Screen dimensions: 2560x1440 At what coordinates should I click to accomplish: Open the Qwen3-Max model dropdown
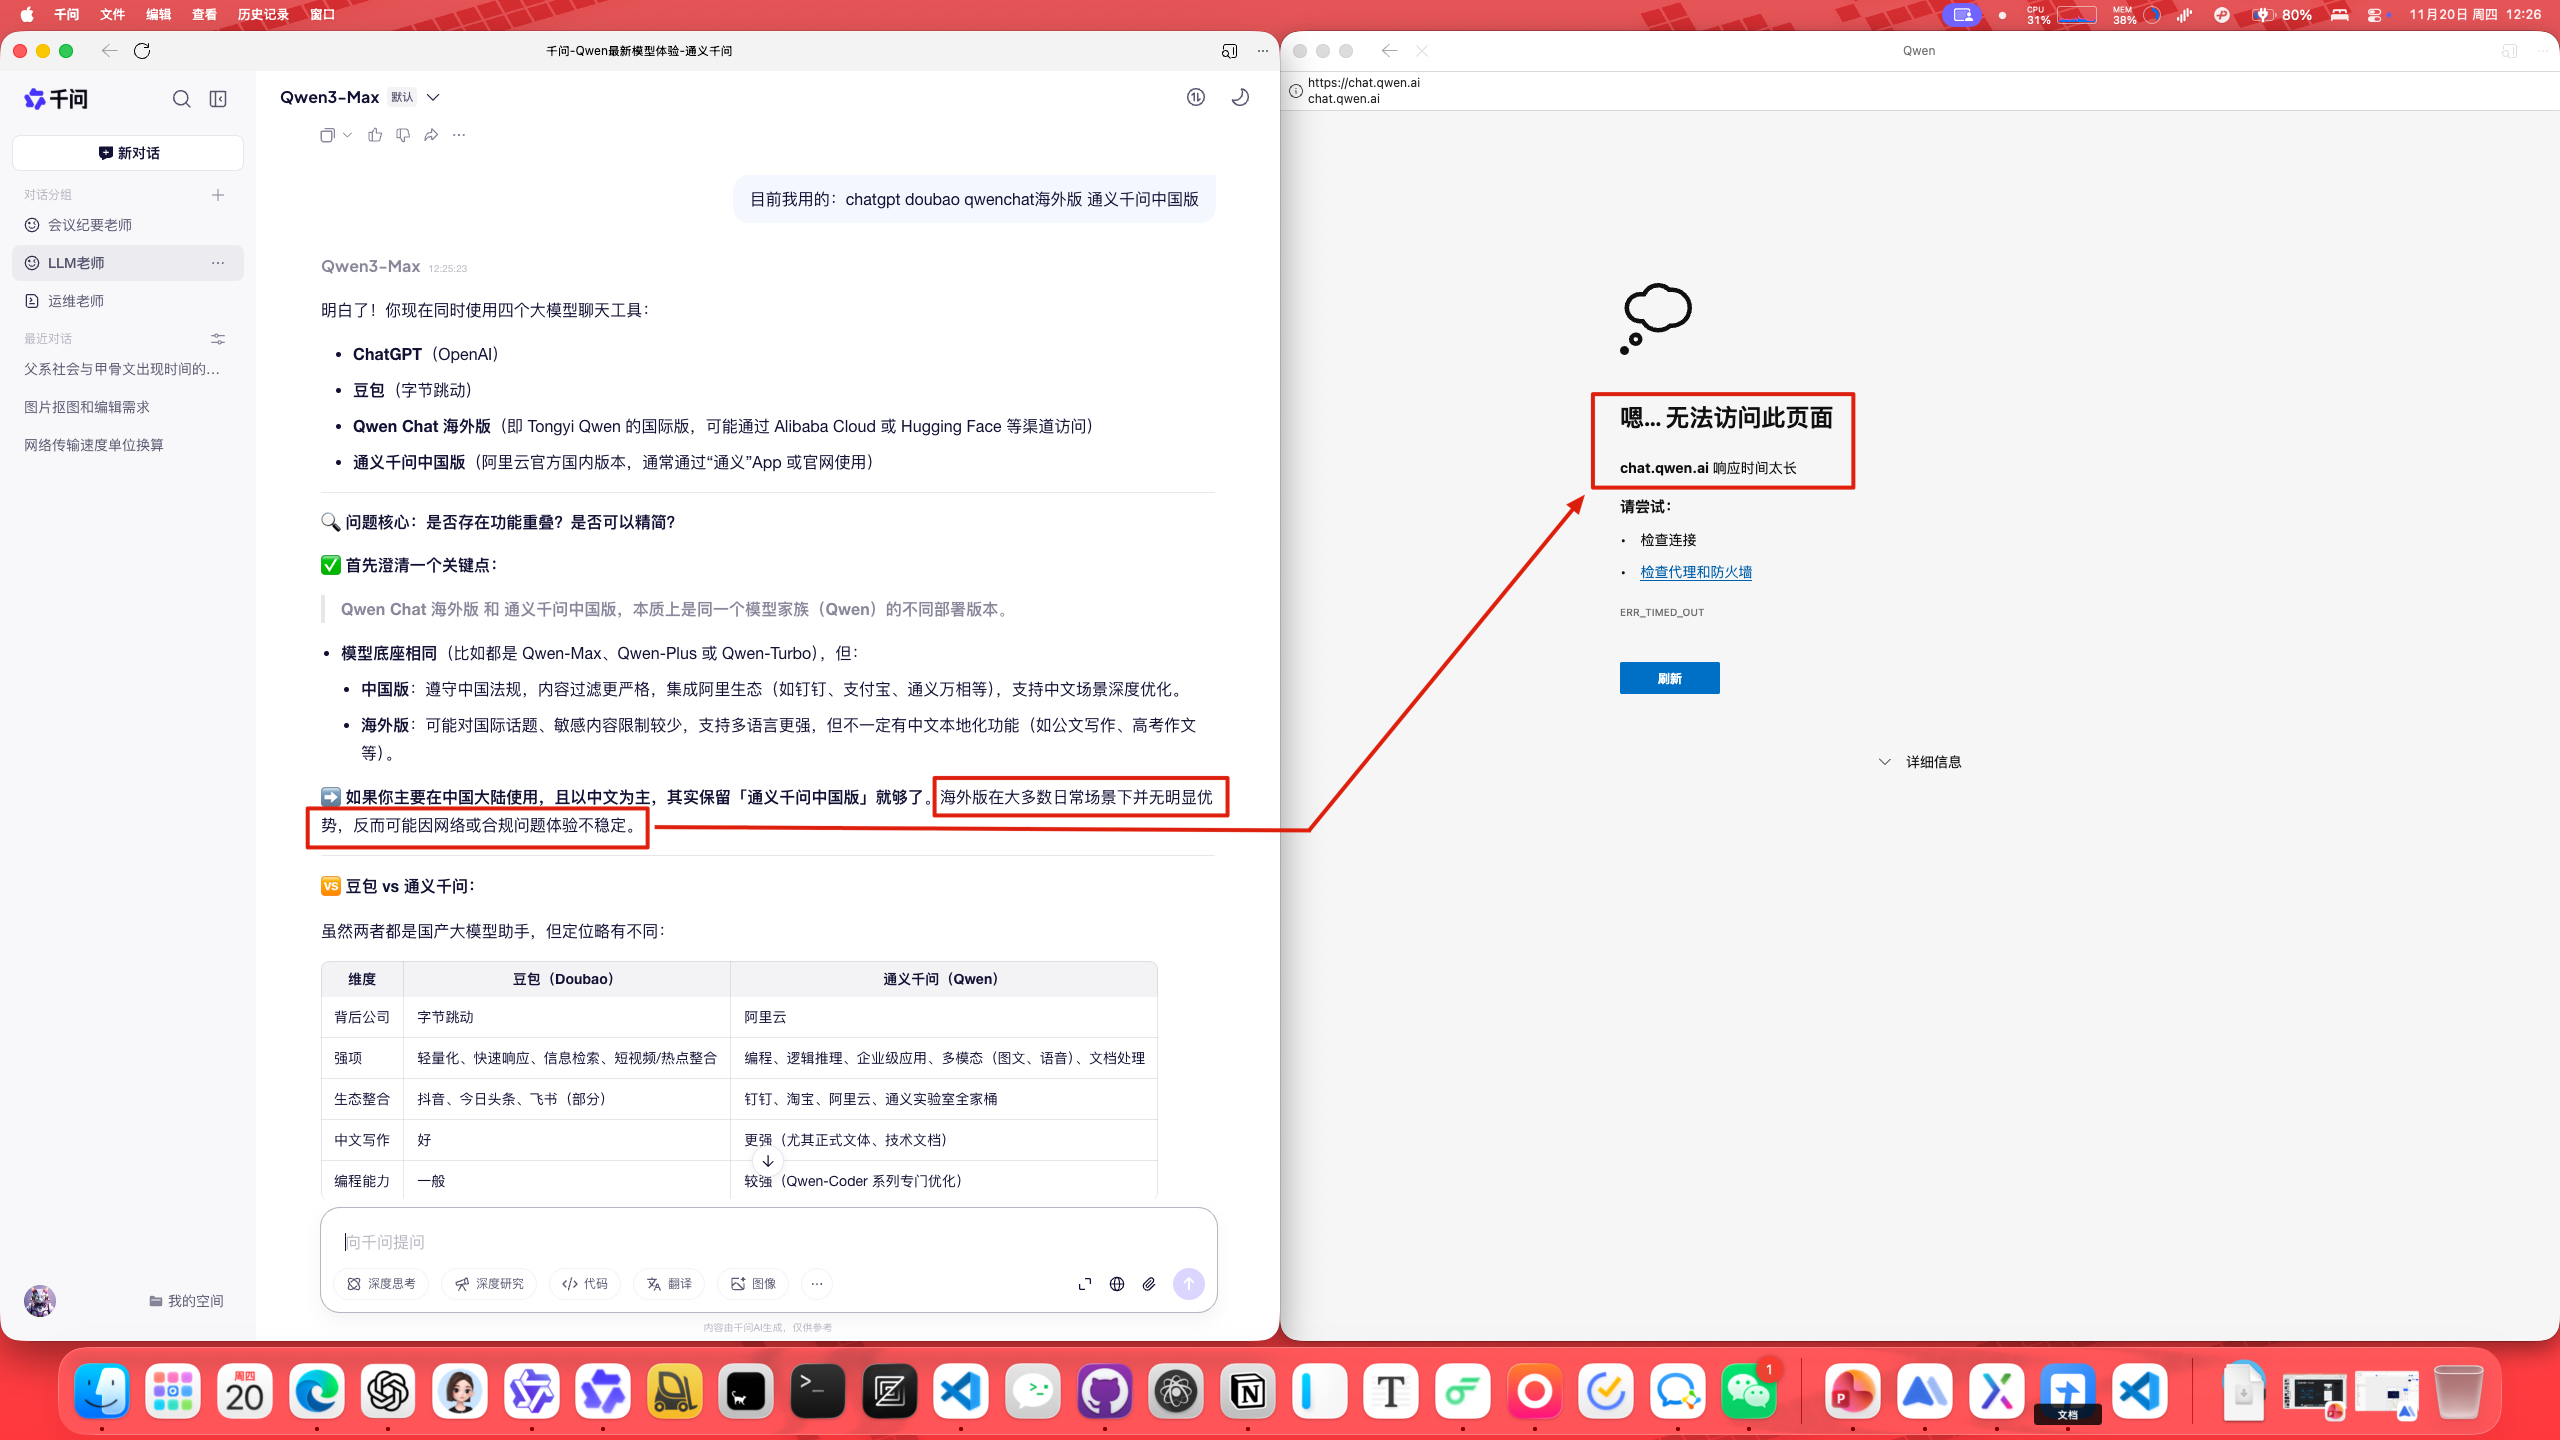(433, 97)
